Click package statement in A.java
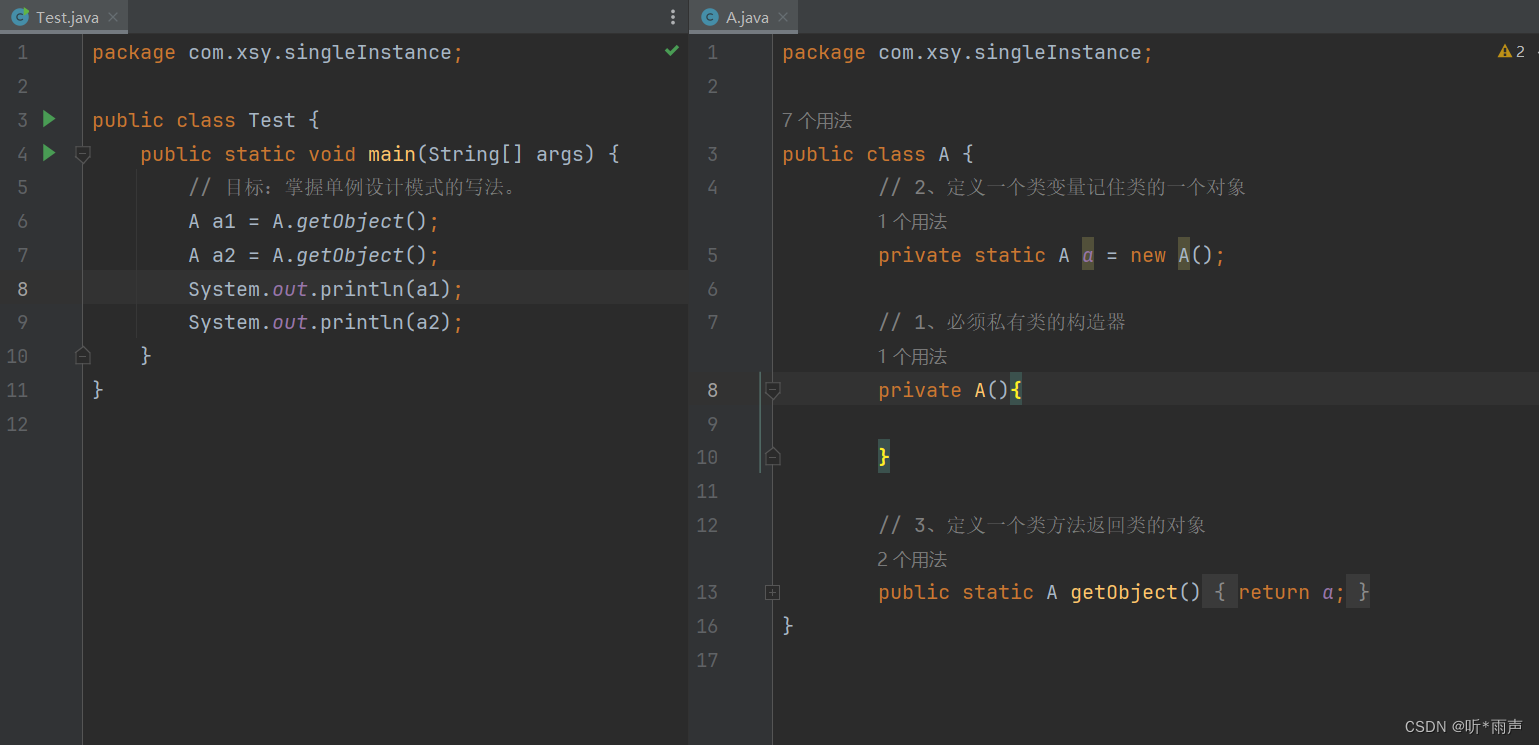The height and width of the screenshot is (745, 1539). click(968, 52)
